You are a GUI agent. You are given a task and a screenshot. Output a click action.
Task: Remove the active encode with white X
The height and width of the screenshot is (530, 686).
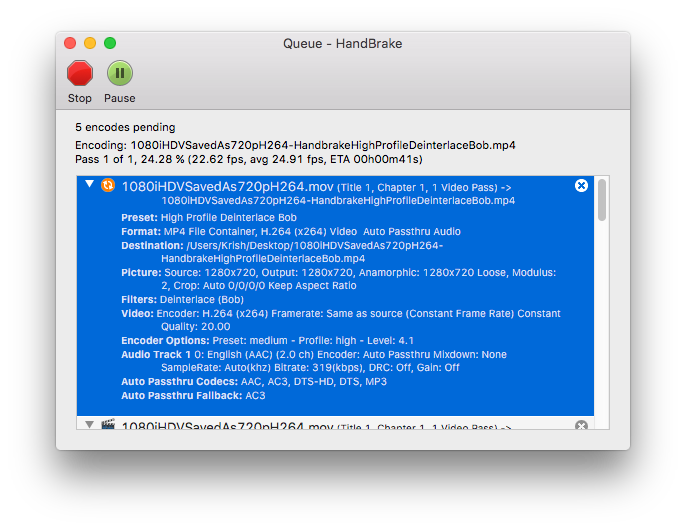pos(581,186)
